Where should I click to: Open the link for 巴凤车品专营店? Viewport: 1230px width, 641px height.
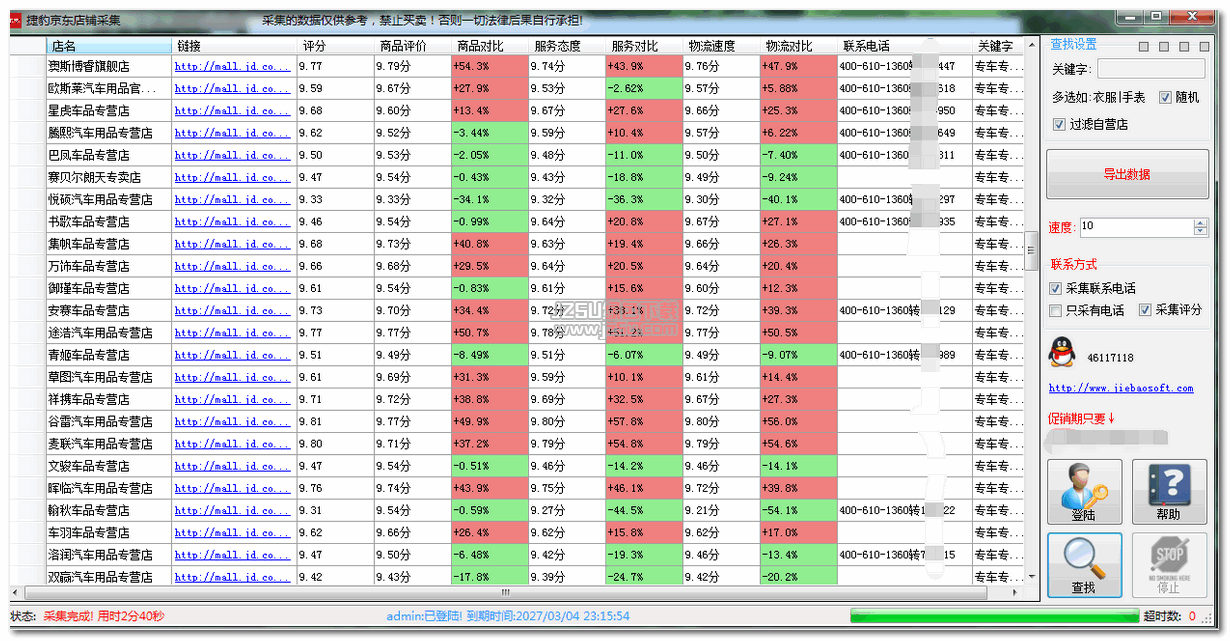(232, 155)
